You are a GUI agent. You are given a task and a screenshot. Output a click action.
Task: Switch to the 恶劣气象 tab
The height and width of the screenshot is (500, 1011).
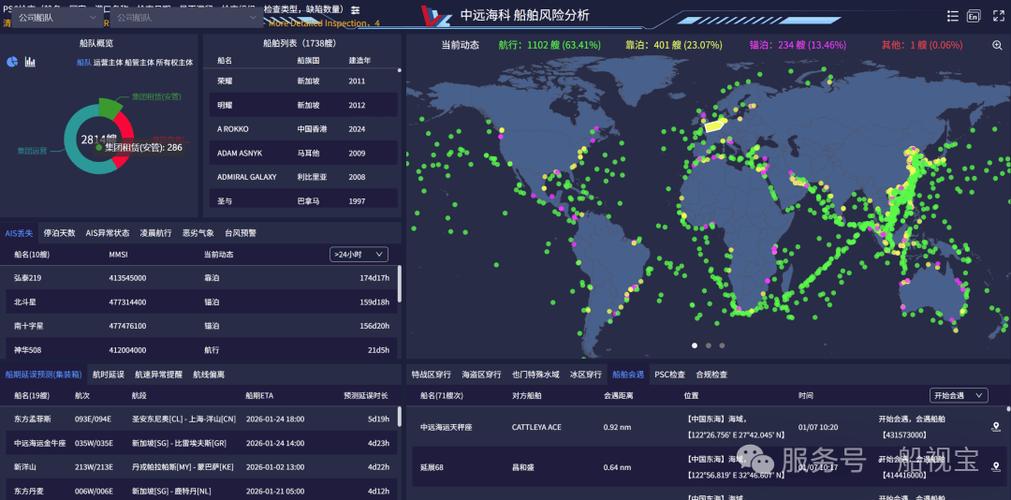coord(199,233)
